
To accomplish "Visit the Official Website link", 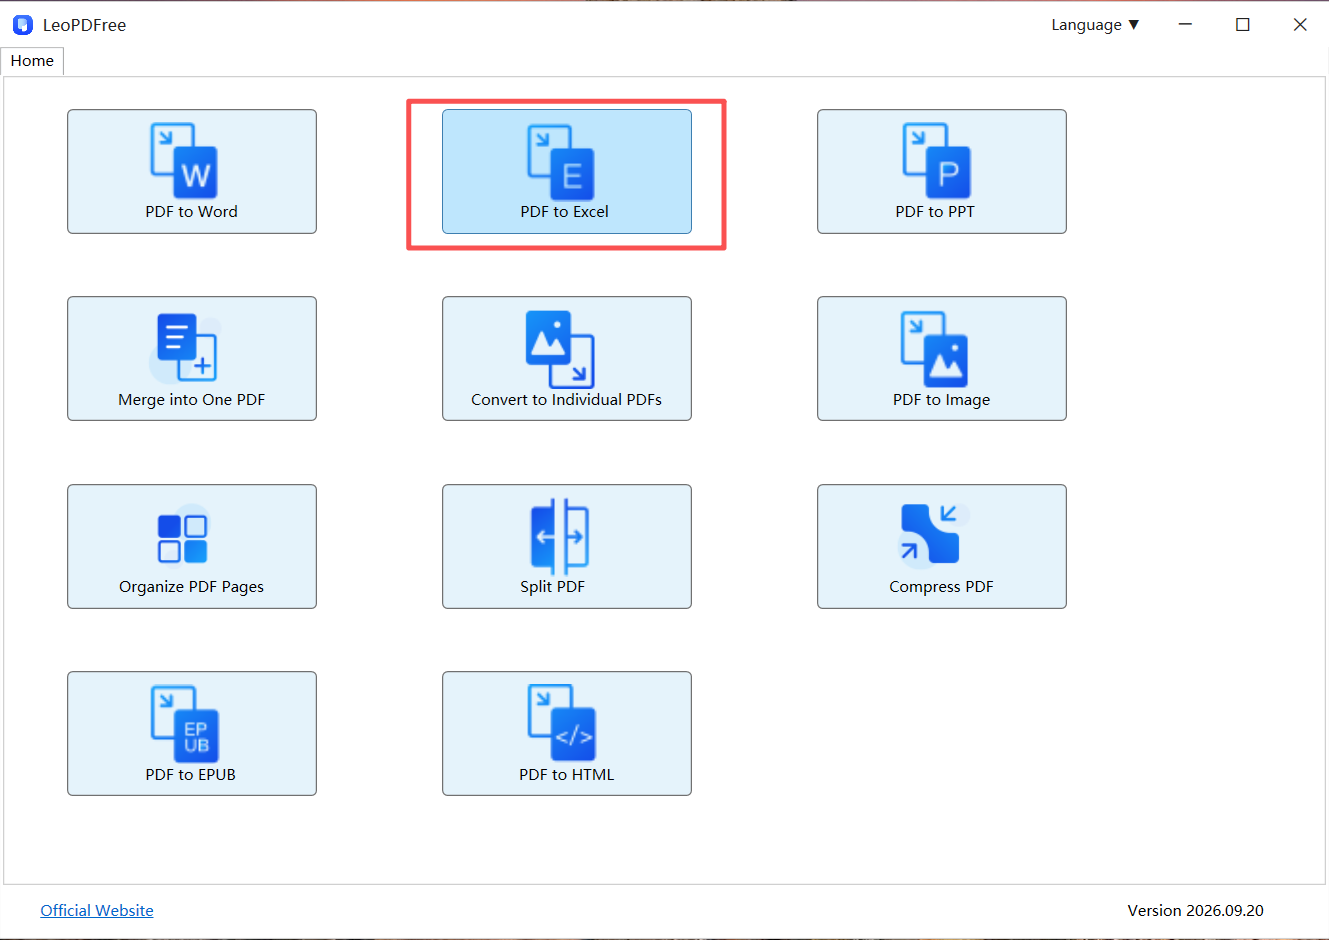I will (97, 910).
